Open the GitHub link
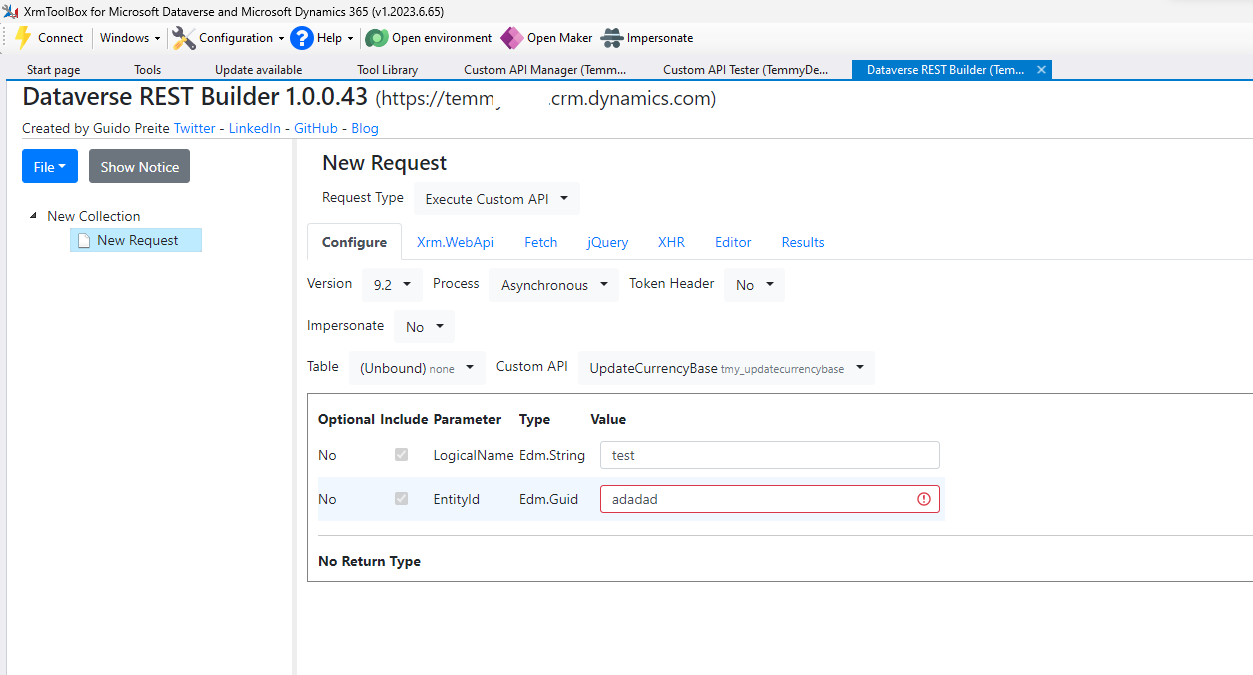This screenshot has width=1253, height=675. point(316,128)
